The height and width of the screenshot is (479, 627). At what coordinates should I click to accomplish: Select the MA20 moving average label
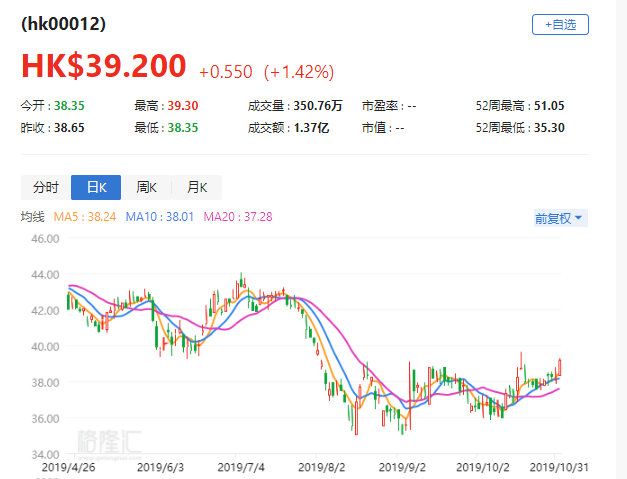(x=240, y=216)
